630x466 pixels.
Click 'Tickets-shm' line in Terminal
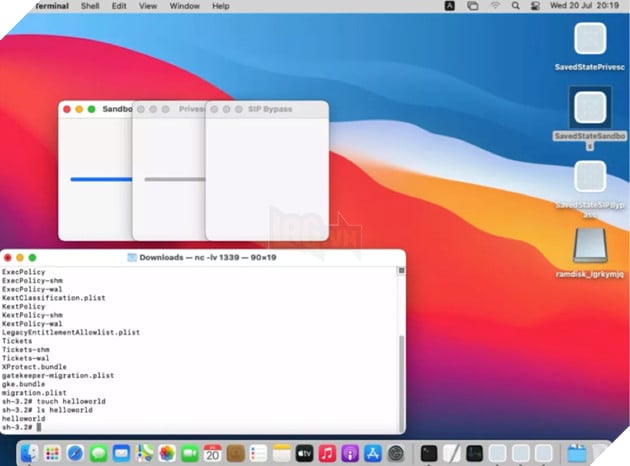point(26,350)
